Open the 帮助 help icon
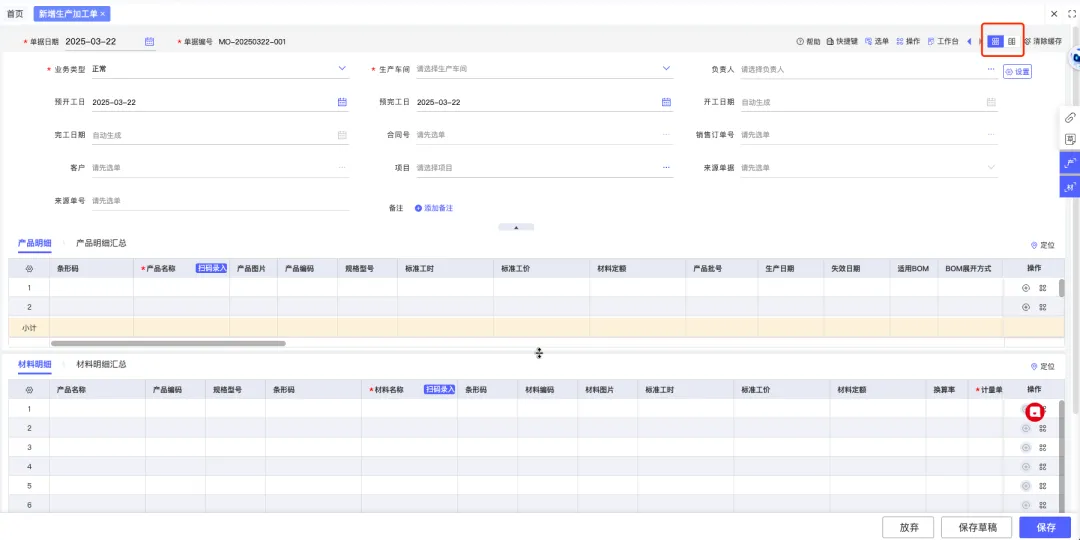The width and height of the screenshot is (1080, 540). 800,42
